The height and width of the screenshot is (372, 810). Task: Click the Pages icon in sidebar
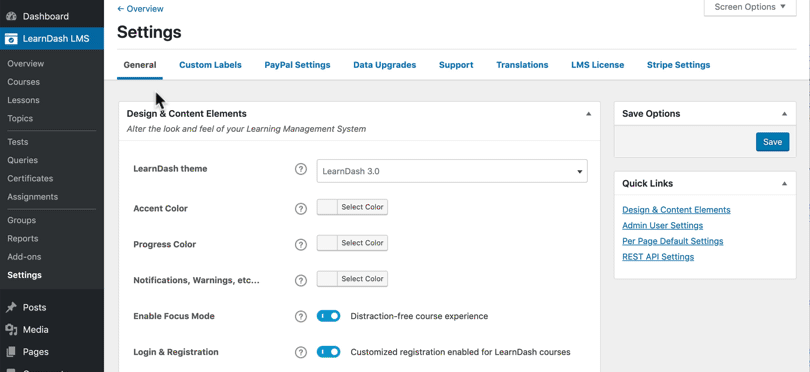[11, 352]
